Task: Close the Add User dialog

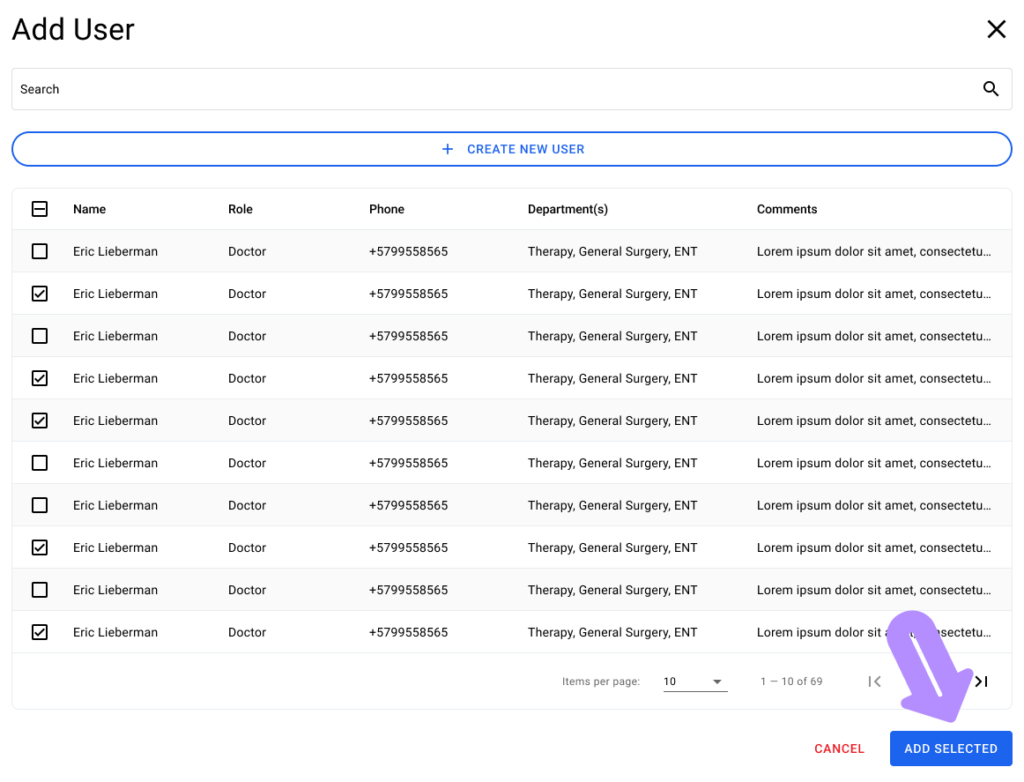Action: (996, 29)
